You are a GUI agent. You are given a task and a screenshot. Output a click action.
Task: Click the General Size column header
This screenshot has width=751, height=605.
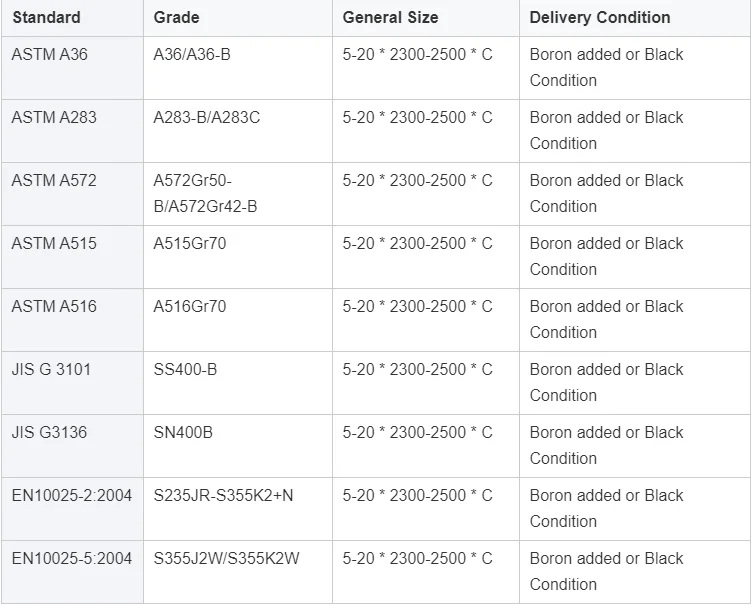[x=390, y=17]
